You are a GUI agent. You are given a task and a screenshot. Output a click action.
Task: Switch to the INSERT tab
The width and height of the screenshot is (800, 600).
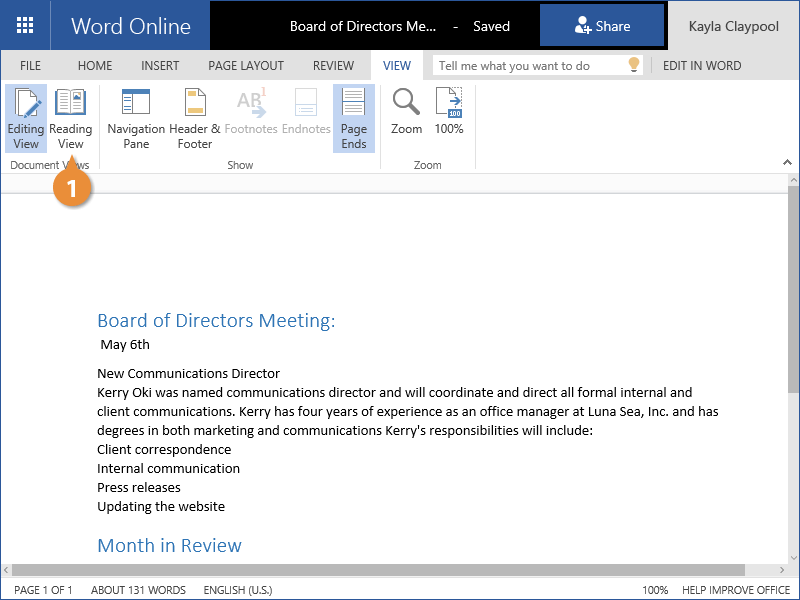(x=160, y=66)
